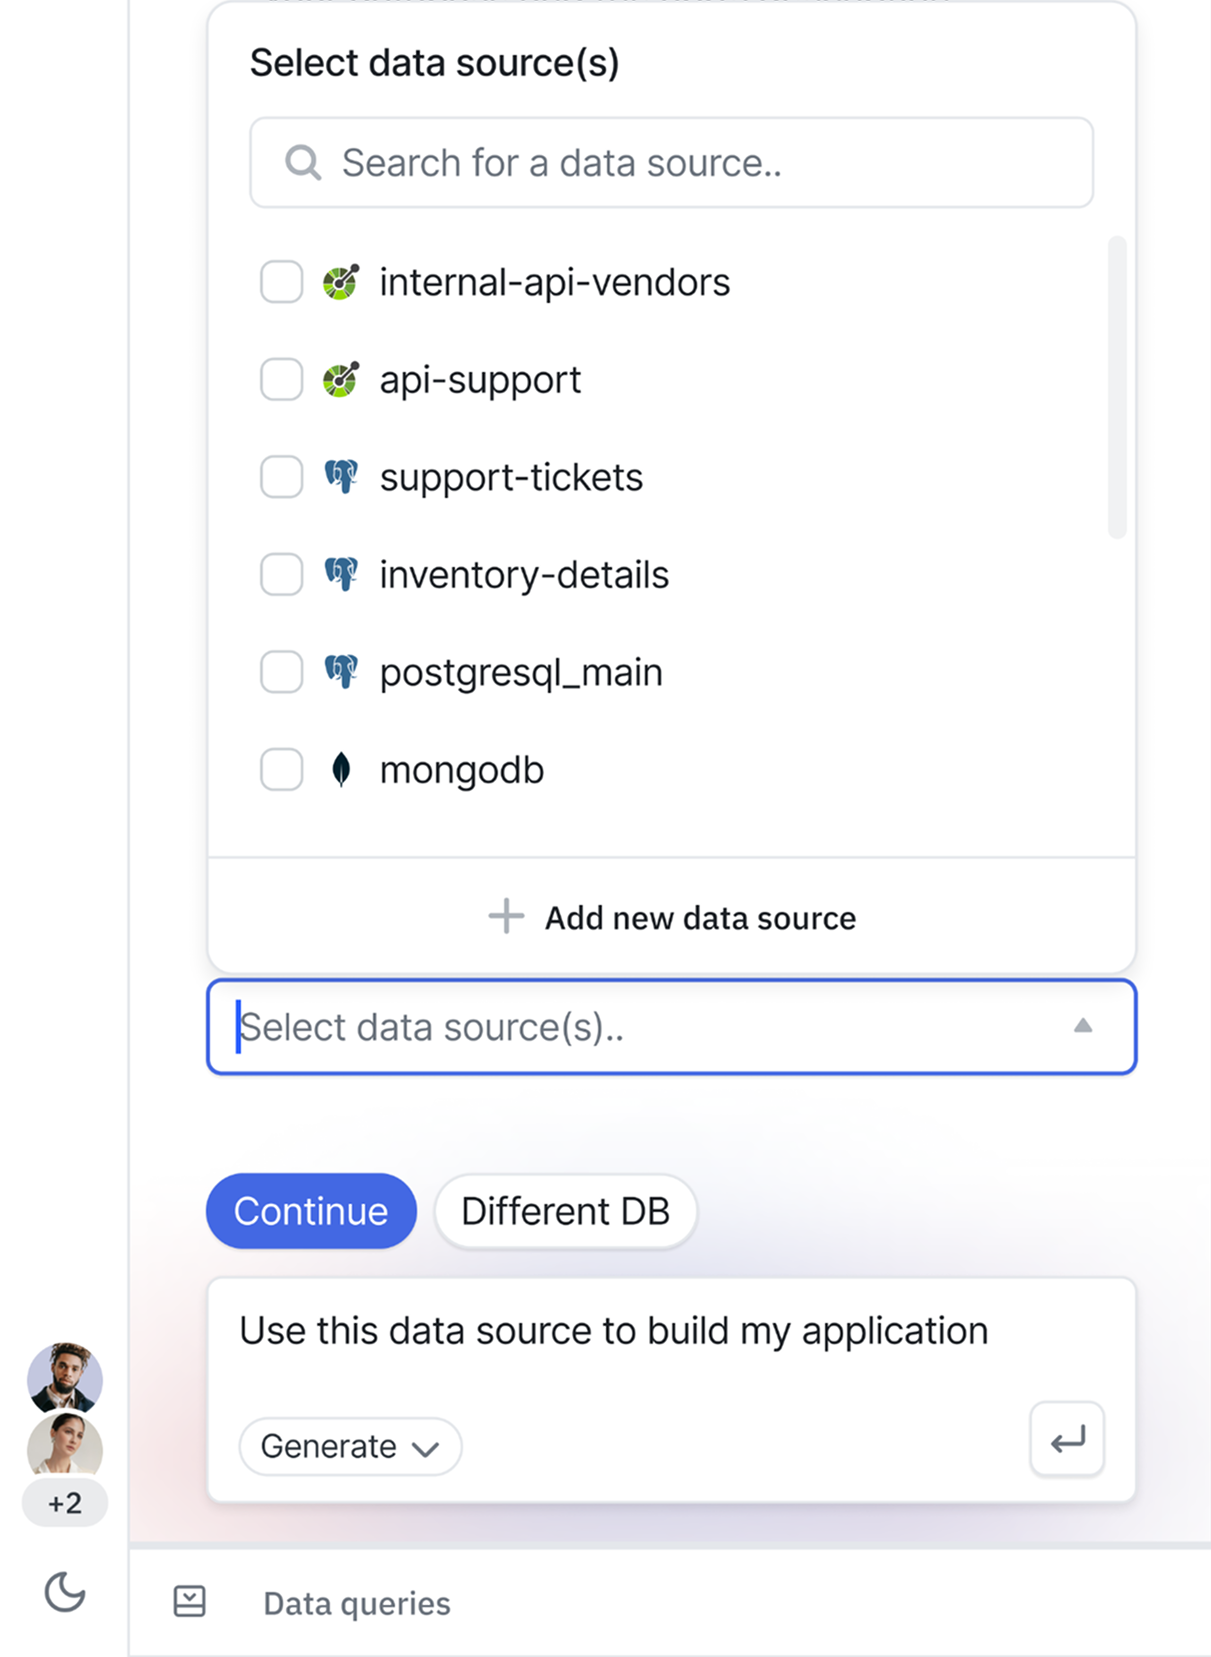Collapse the Select data source(s) dropdown arrow
Screen dimensions: 1211x1657
[1082, 1026]
